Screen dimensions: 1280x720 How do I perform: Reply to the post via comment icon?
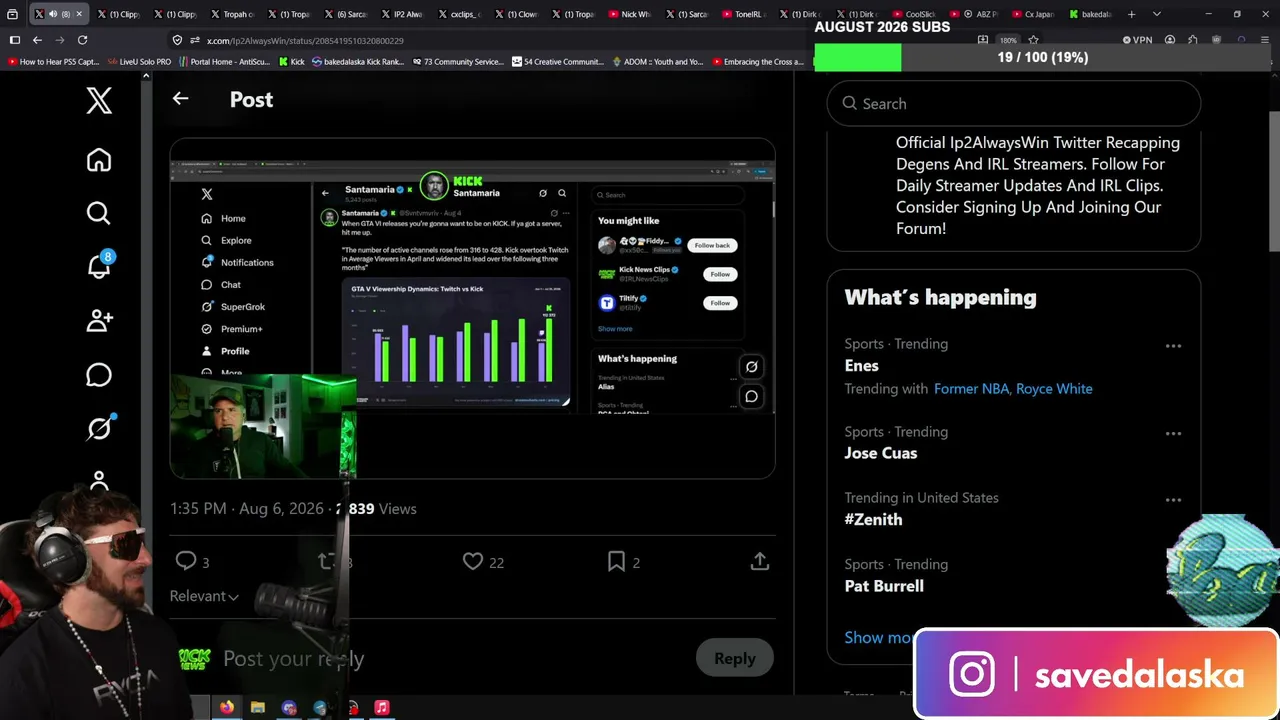(186, 561)
